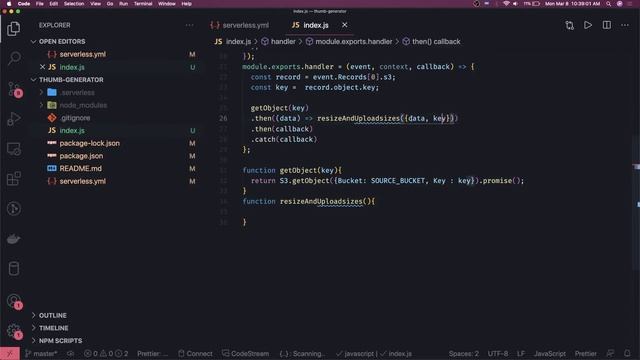640x360 pixels.
Task: Open the Wi-Fi menu in menu bar
Action: tap(506, 4)
